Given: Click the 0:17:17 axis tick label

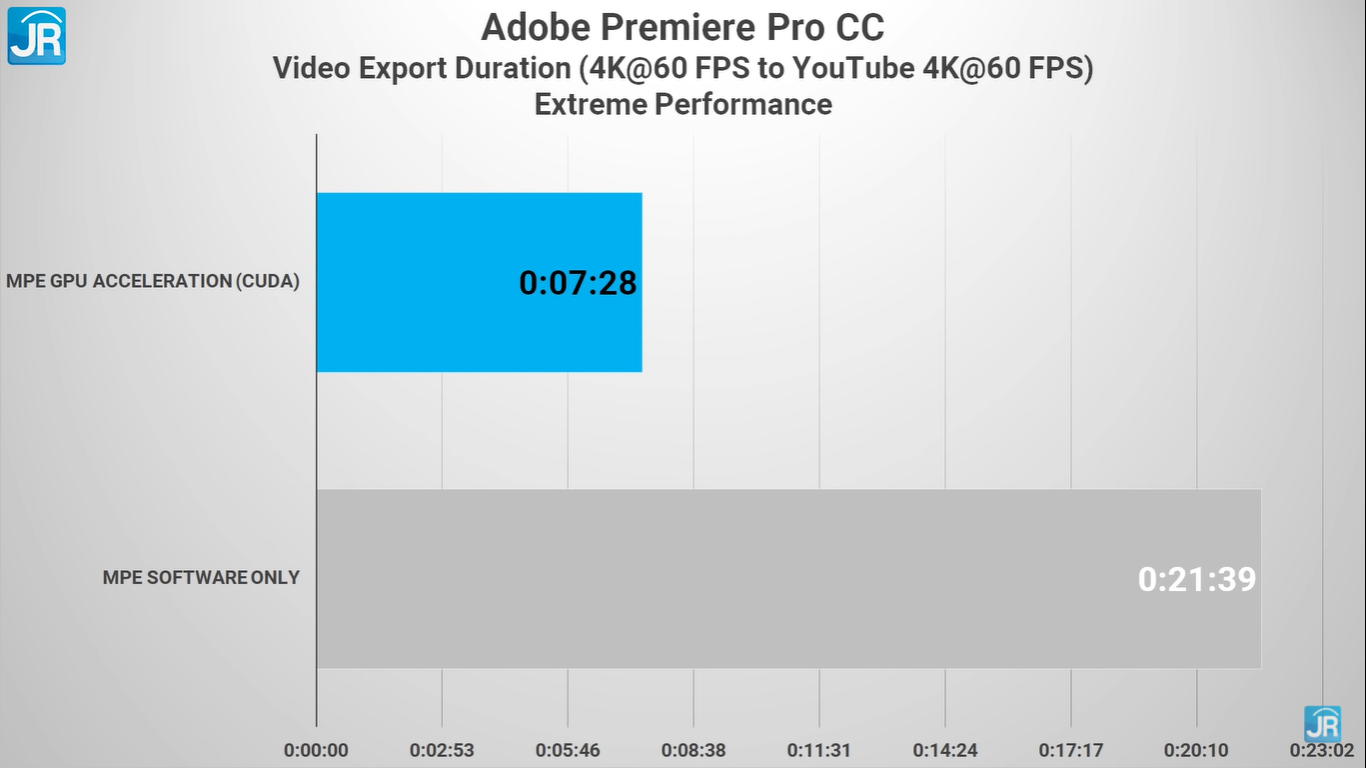Looking at the screenshot, I should tap(1071, 750).
